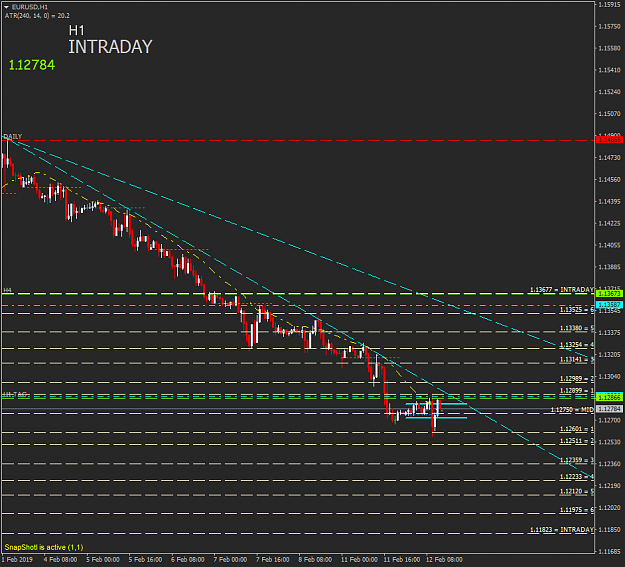Click the 1.15070 price scale value
Viewport: 625px width, 567px height.
[x=609, y=114]
